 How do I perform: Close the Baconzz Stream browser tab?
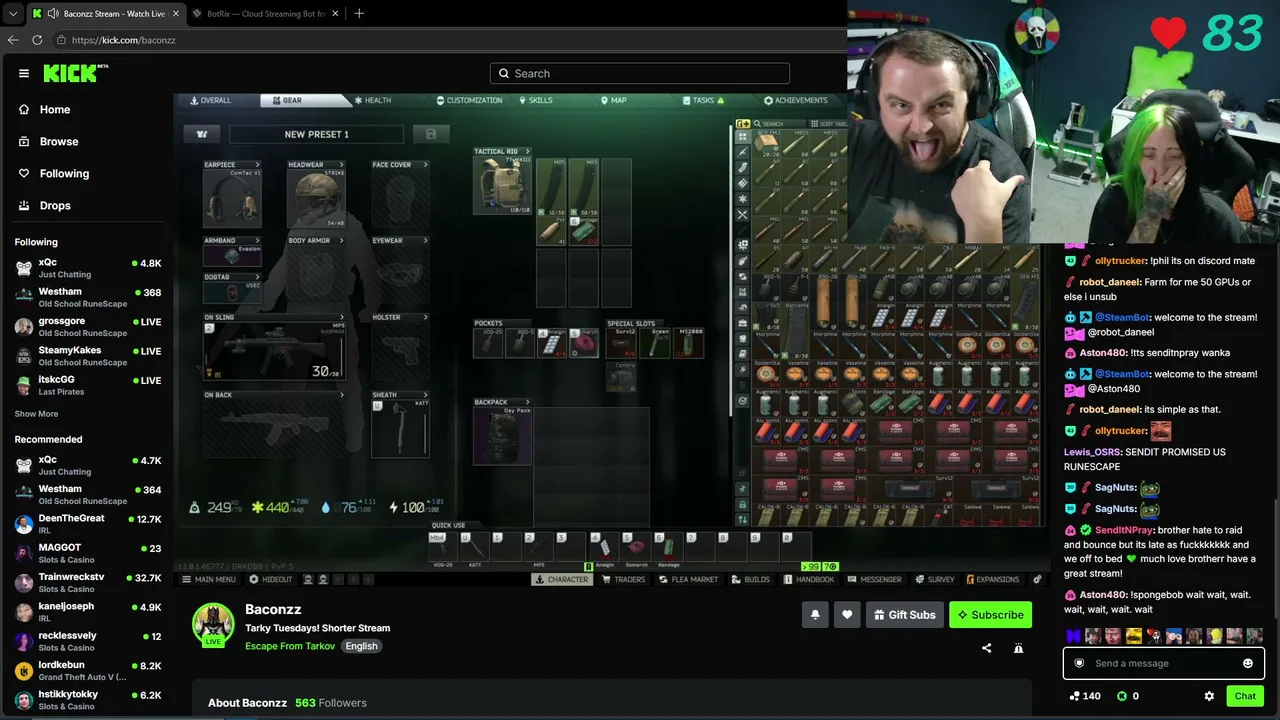click(x=174, y=13)
